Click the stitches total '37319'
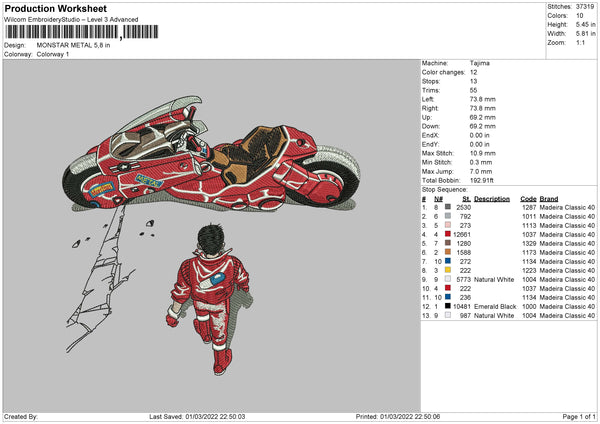 (x=585, y=7)
